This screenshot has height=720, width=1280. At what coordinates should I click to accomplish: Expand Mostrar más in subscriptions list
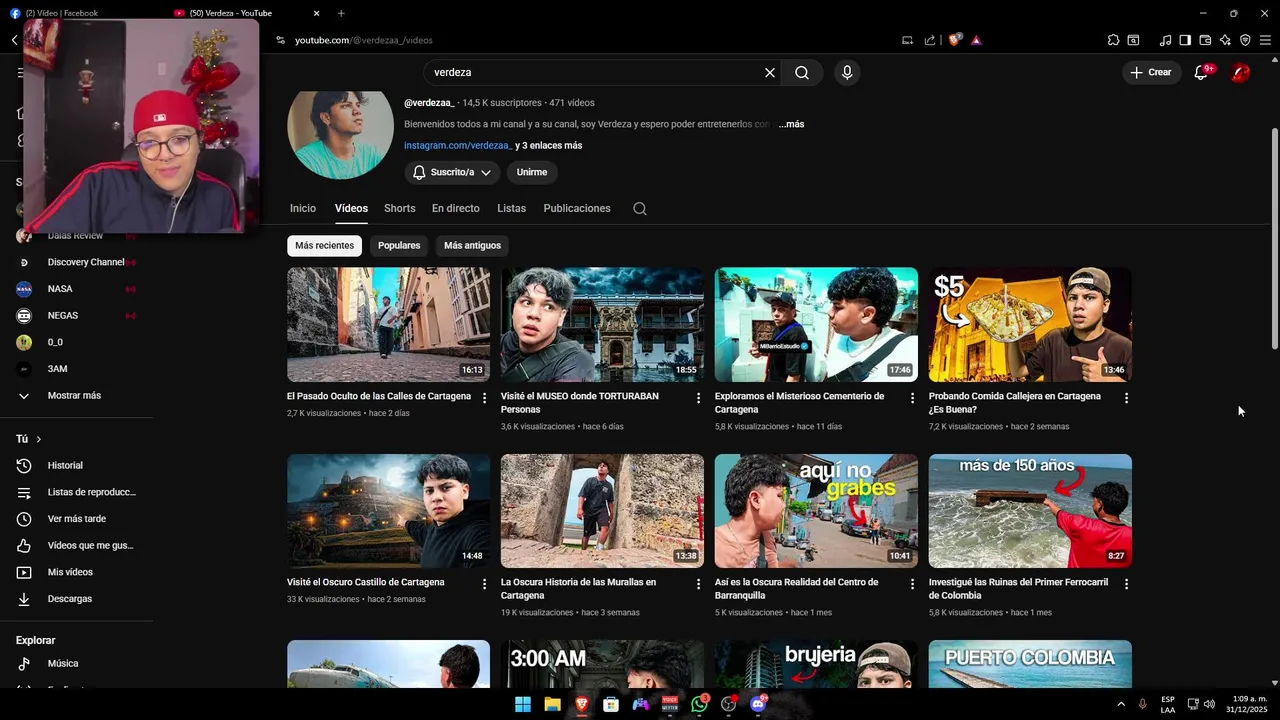coord(76,395)
